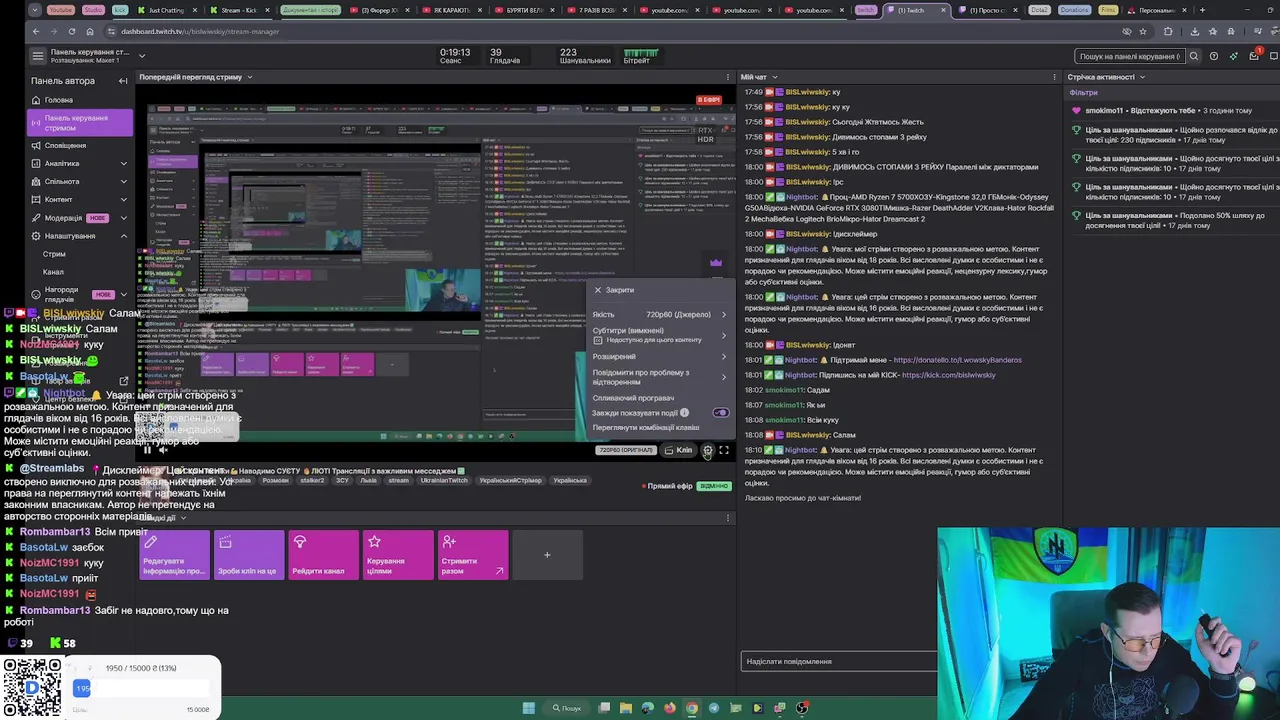Image resolution: width=1280 pixels, height=720 pixels.
Task: Mute the stream preview volume
Action: point(164,450)
